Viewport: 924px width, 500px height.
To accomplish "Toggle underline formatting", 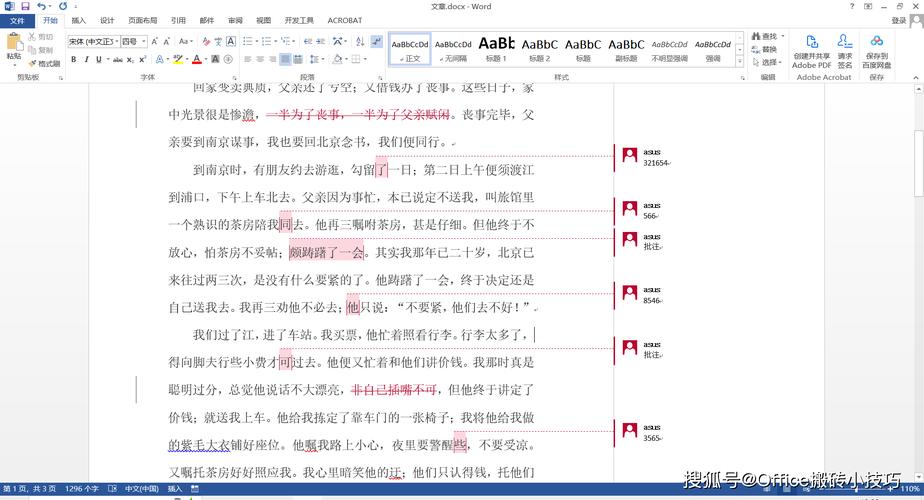I will (x=98, y=60).
